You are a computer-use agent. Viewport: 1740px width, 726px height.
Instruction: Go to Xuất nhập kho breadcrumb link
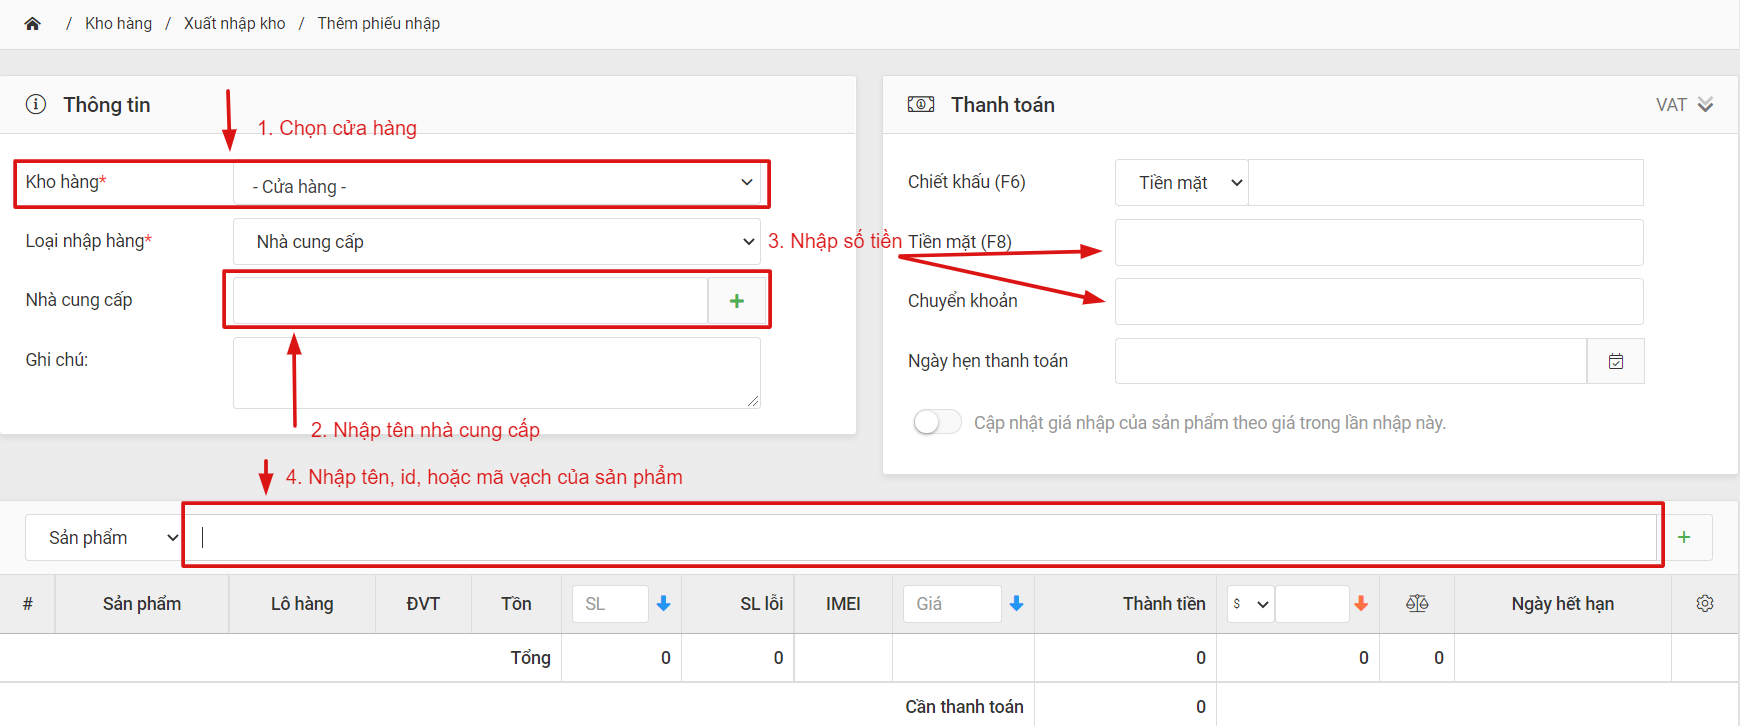(234, 24)
